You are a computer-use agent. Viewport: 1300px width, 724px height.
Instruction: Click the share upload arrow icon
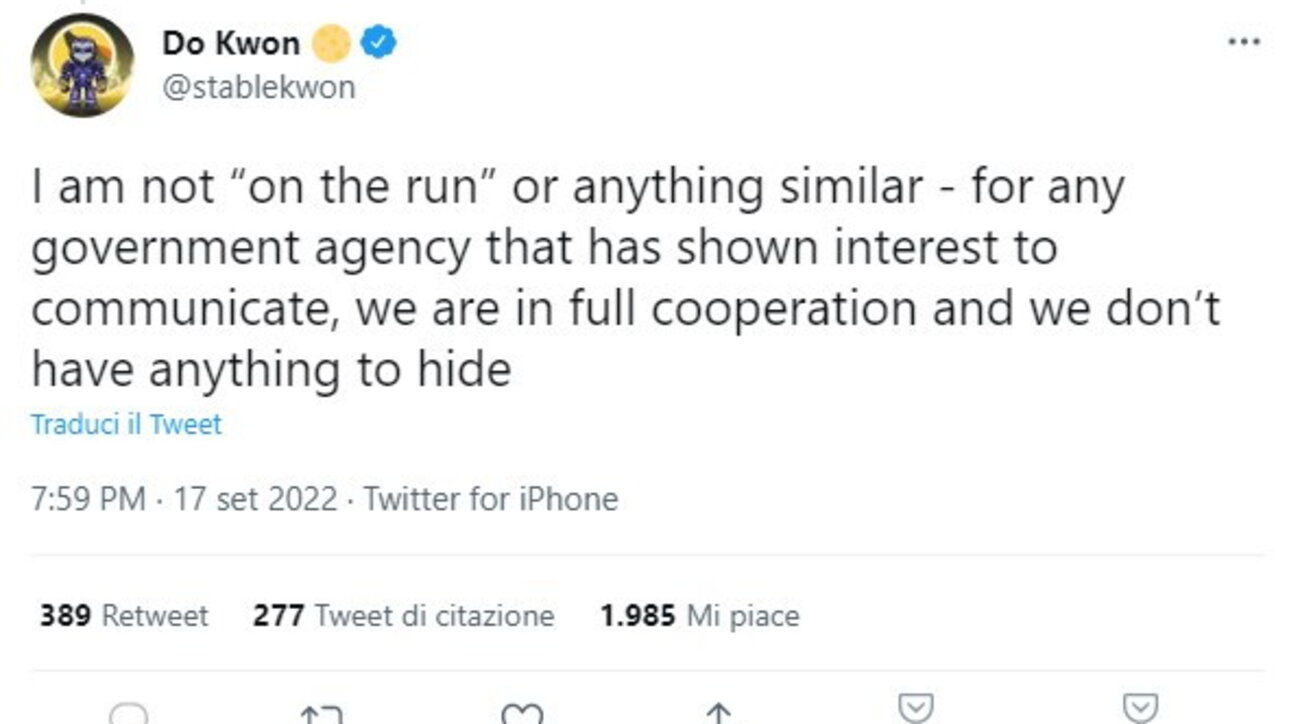(x=718, y=714)
